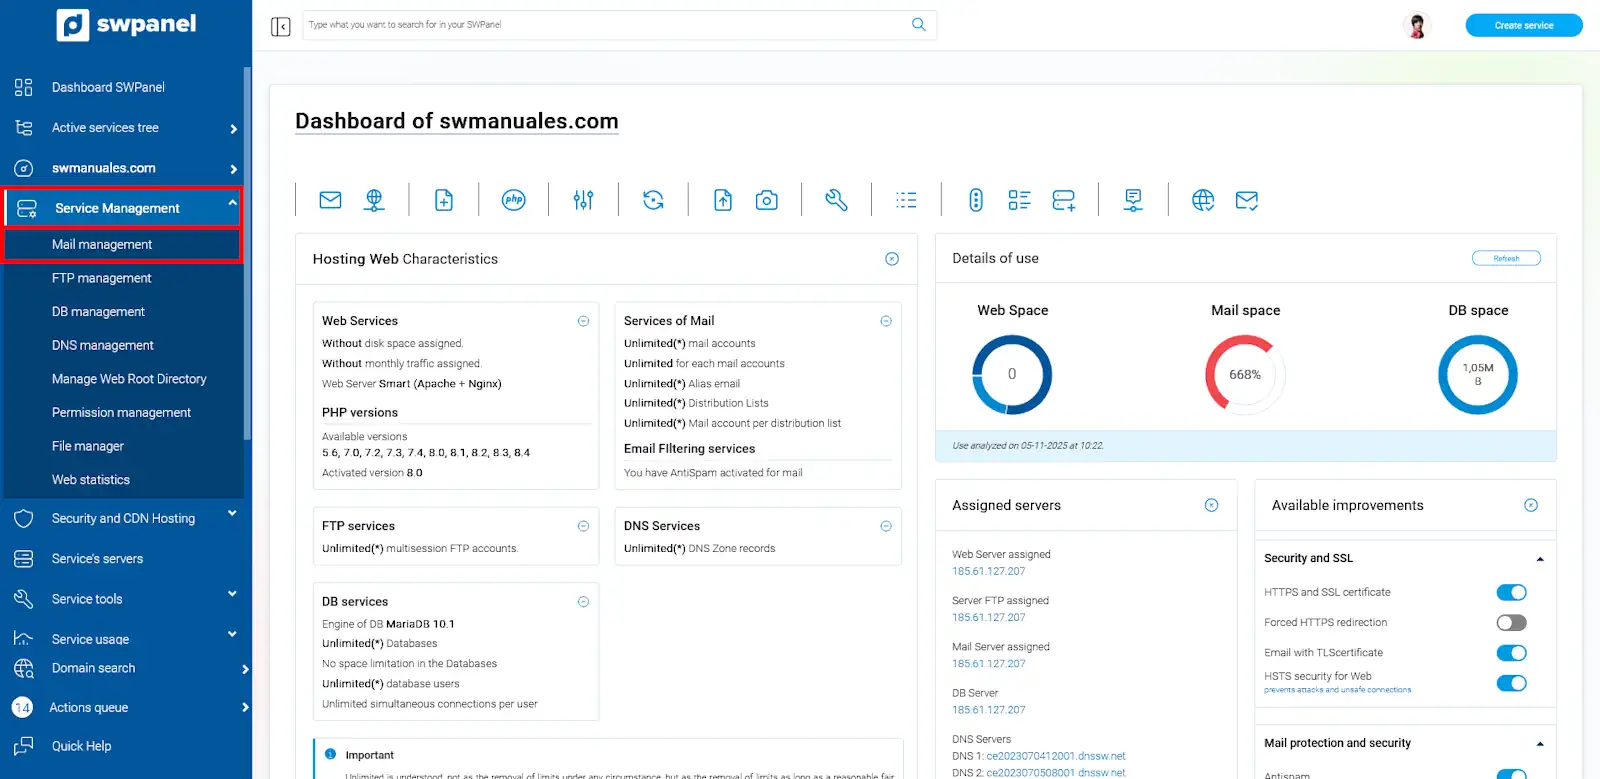This screenshot has height=779, width=1600.
Task: Collapse Mail protection and security section
Action: click(1540, 744)
